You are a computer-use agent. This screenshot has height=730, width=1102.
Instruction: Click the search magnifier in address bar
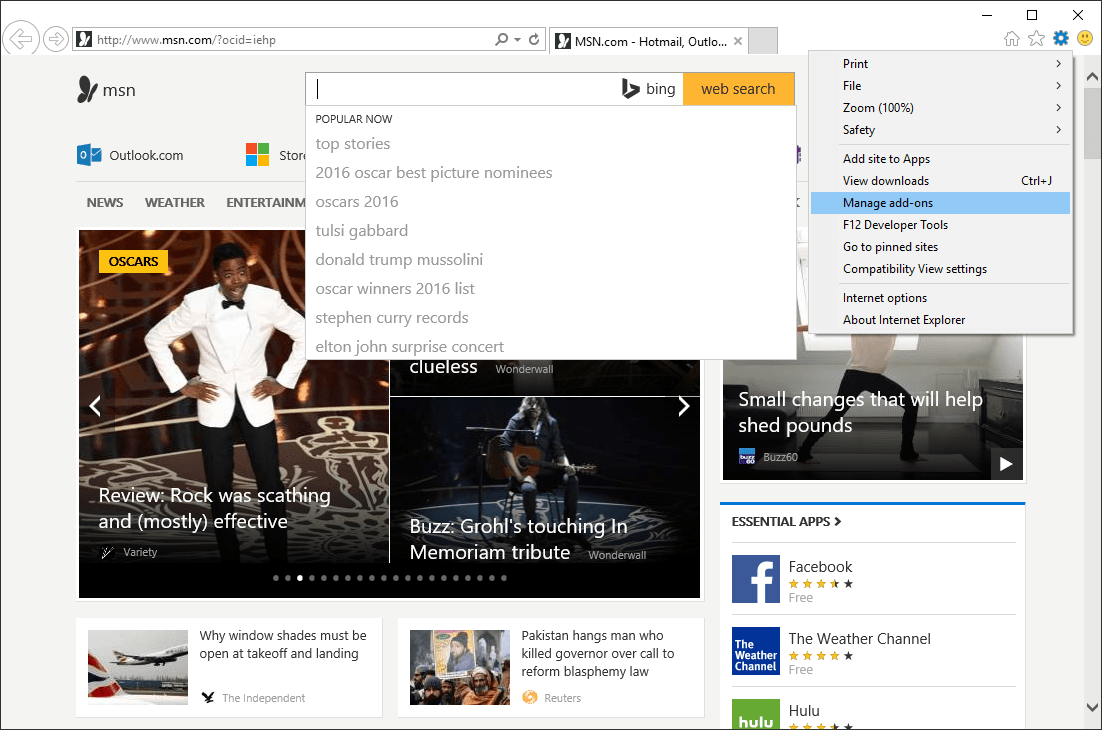501,39
